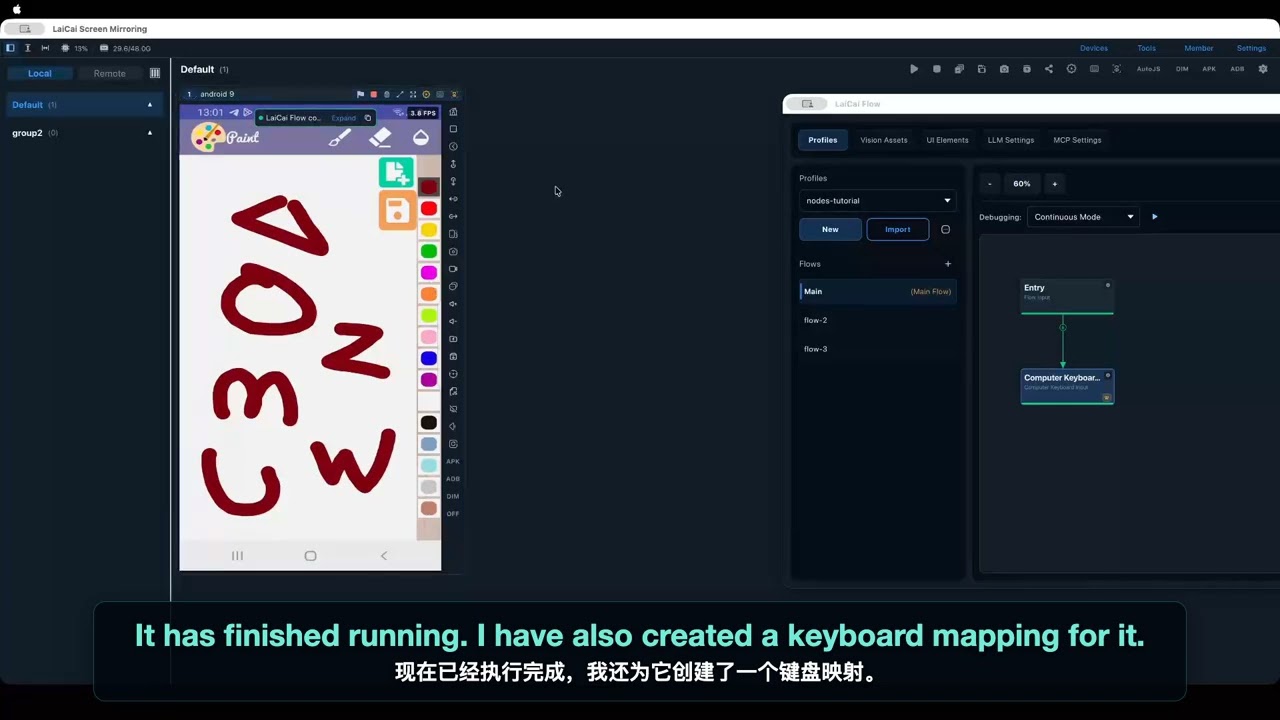Click the green new document icon

396,172
